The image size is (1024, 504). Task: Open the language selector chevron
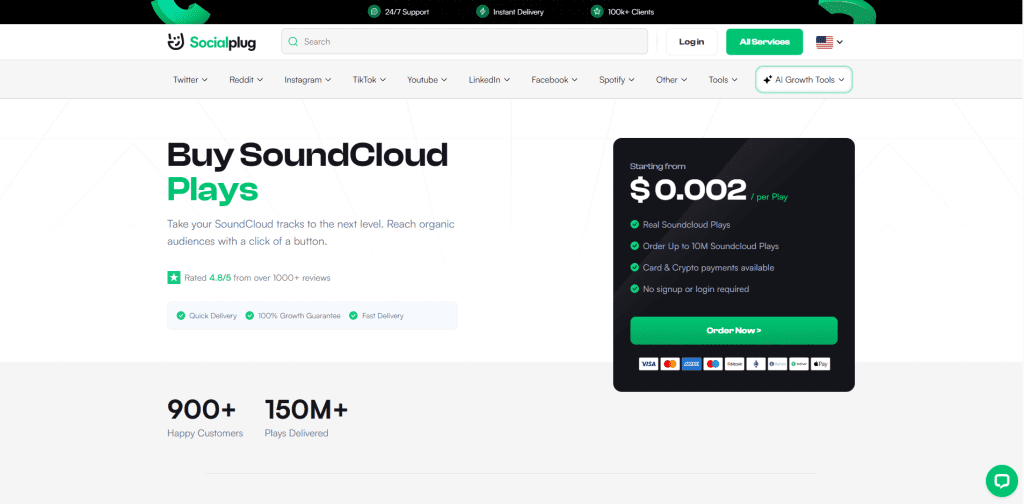click(840, 42)
